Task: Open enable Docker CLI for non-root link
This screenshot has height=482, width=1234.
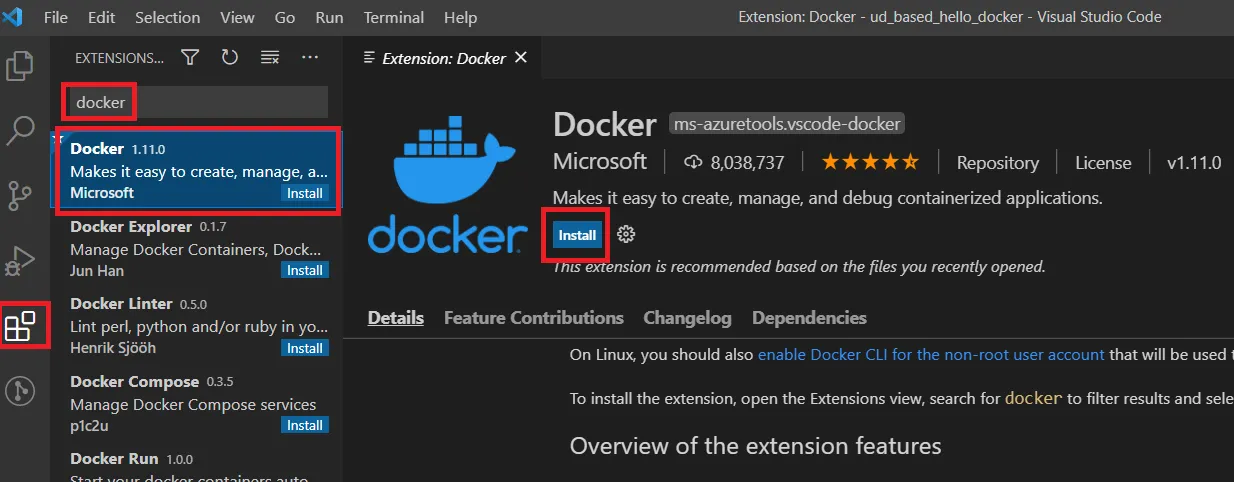Action: pyautogui.click(x=931, y=354)
